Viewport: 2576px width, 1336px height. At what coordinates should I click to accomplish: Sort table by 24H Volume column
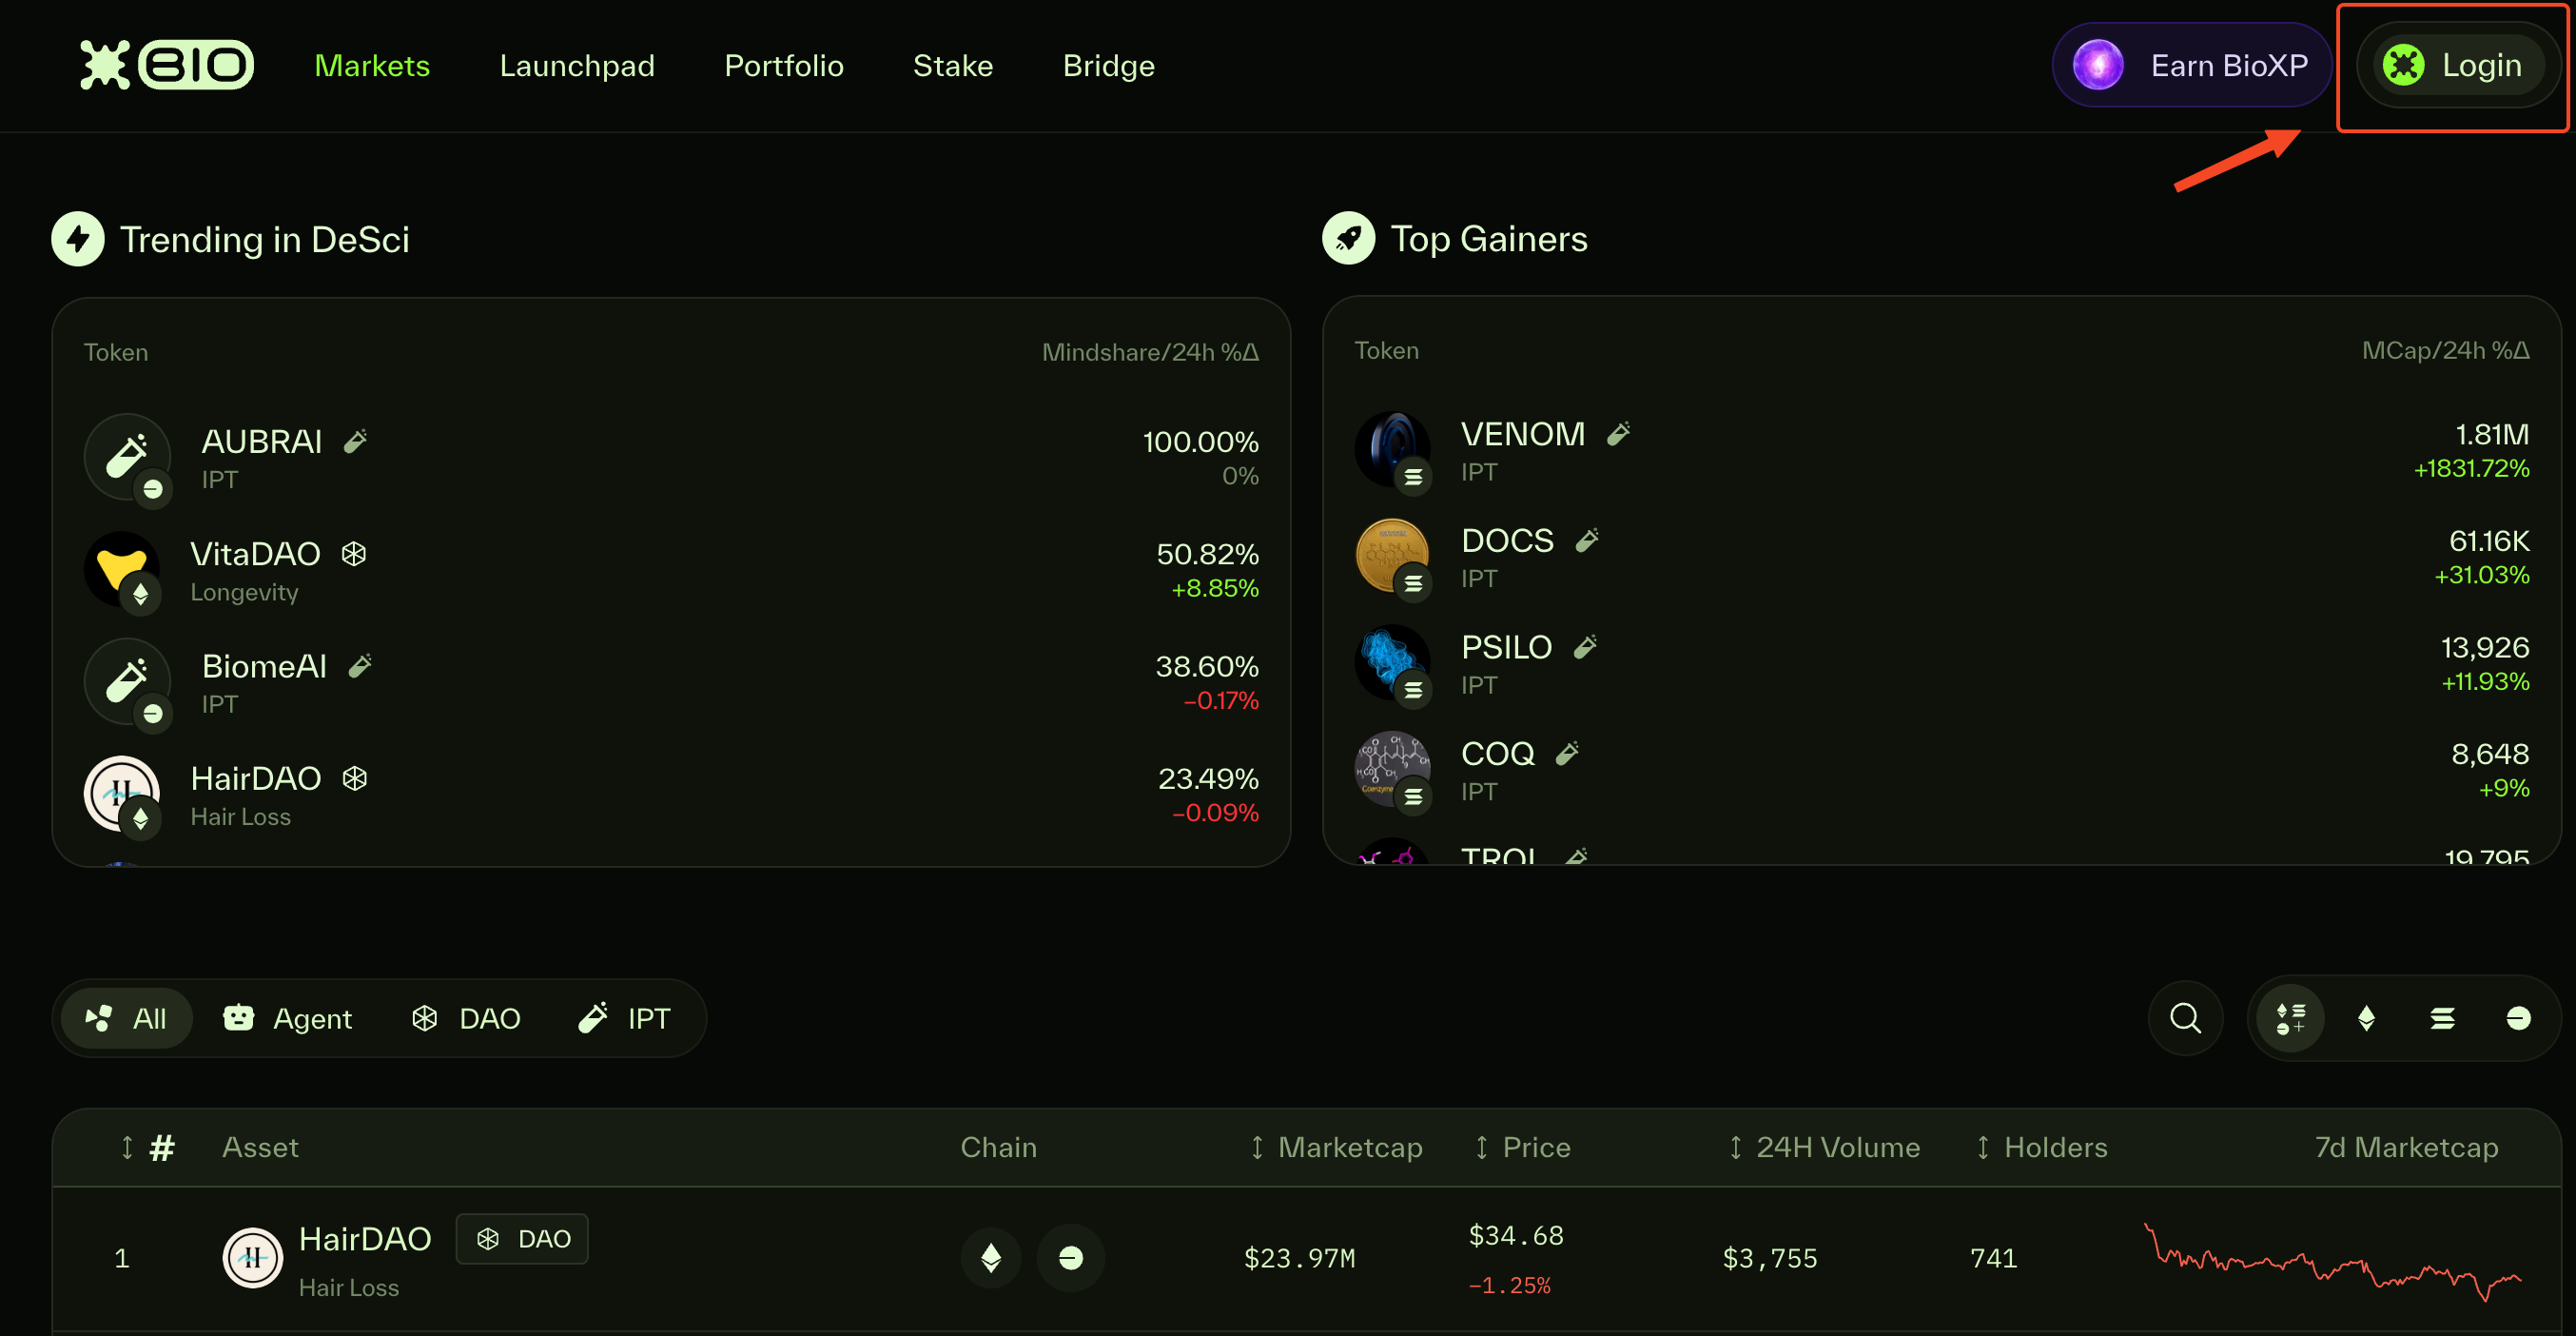pyautogui.click(x=1825, y=1147)
